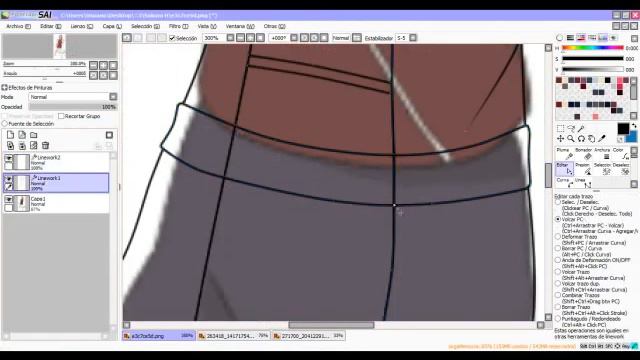Click the zoom out minus button in navigator
640x360 pixels.
click(93, 65)
